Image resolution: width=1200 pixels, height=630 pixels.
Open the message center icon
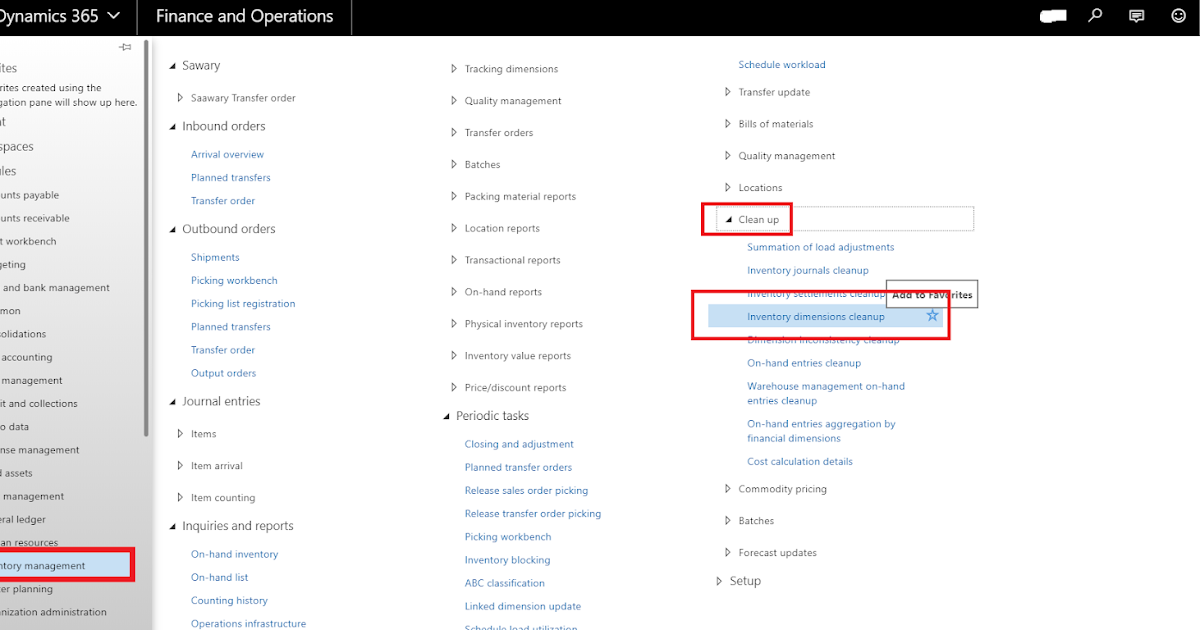pos(1135,16)
